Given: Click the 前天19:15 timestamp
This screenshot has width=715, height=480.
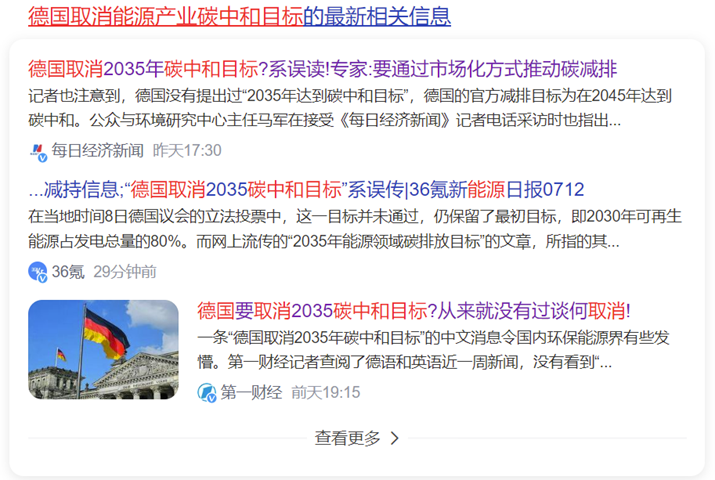Looking at the screenshot, I should tap(325, 392).
